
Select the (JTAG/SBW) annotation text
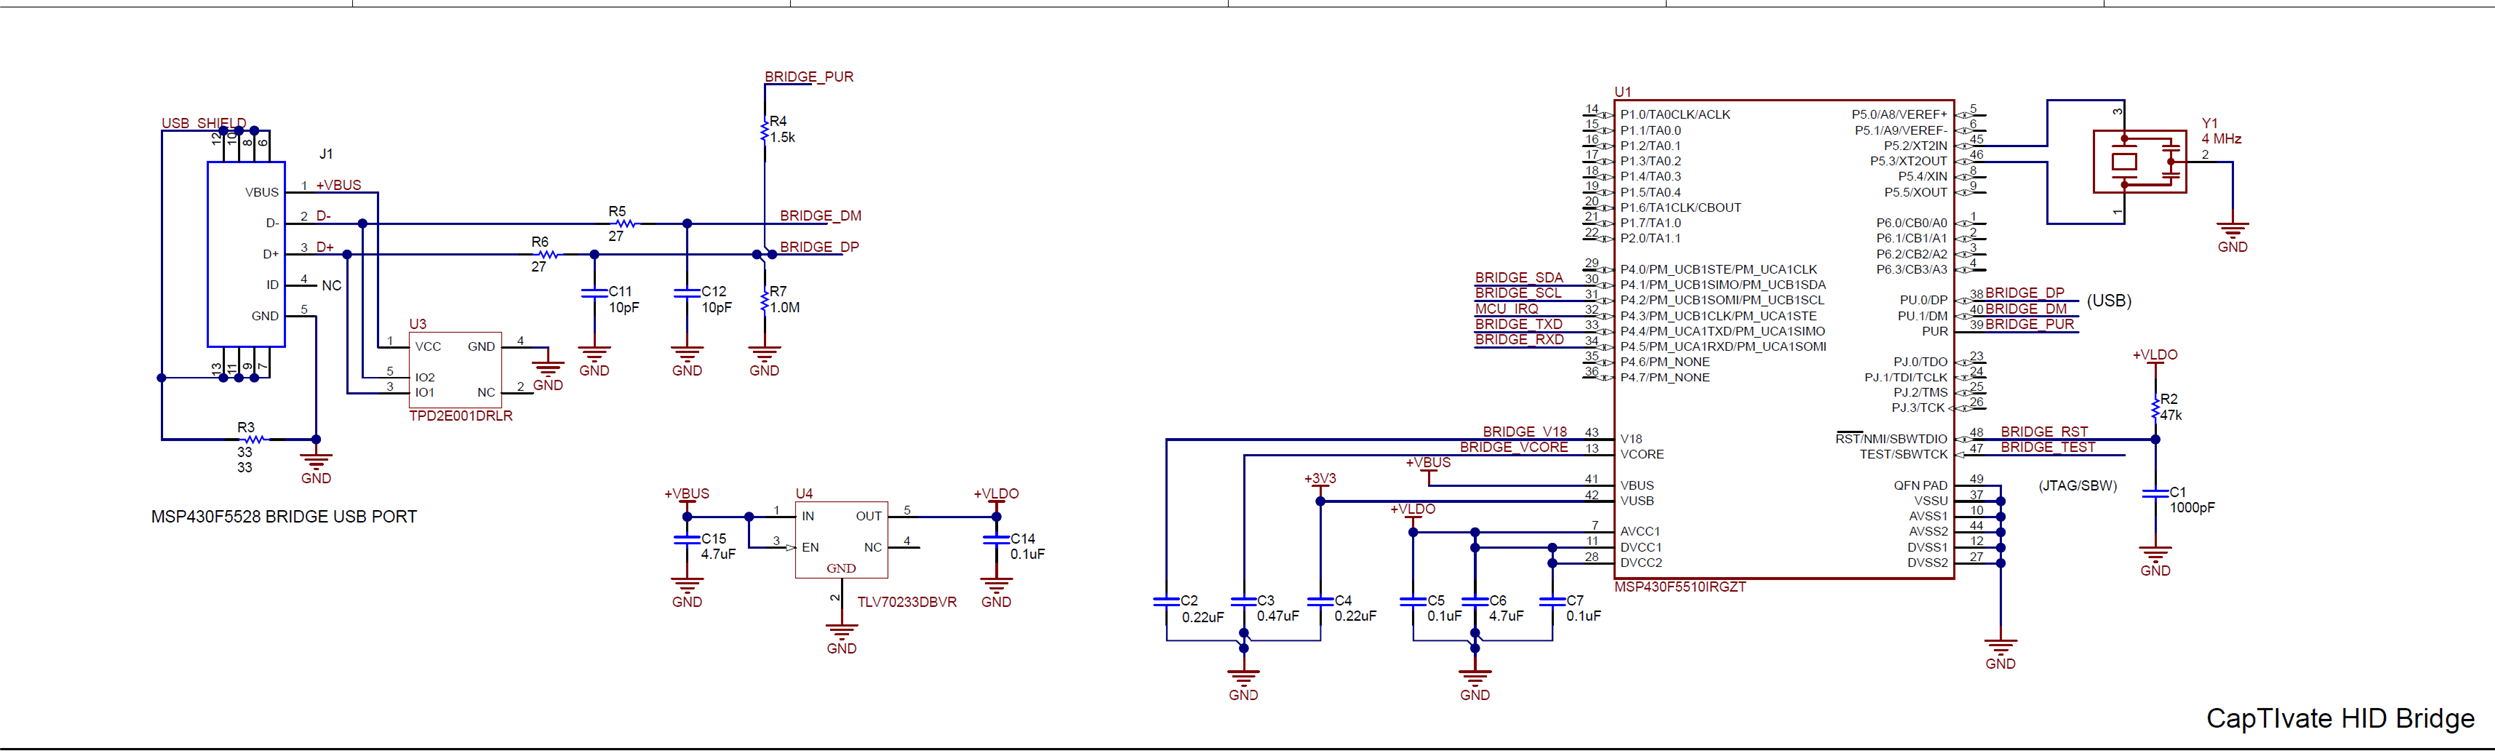[2077, 486]
